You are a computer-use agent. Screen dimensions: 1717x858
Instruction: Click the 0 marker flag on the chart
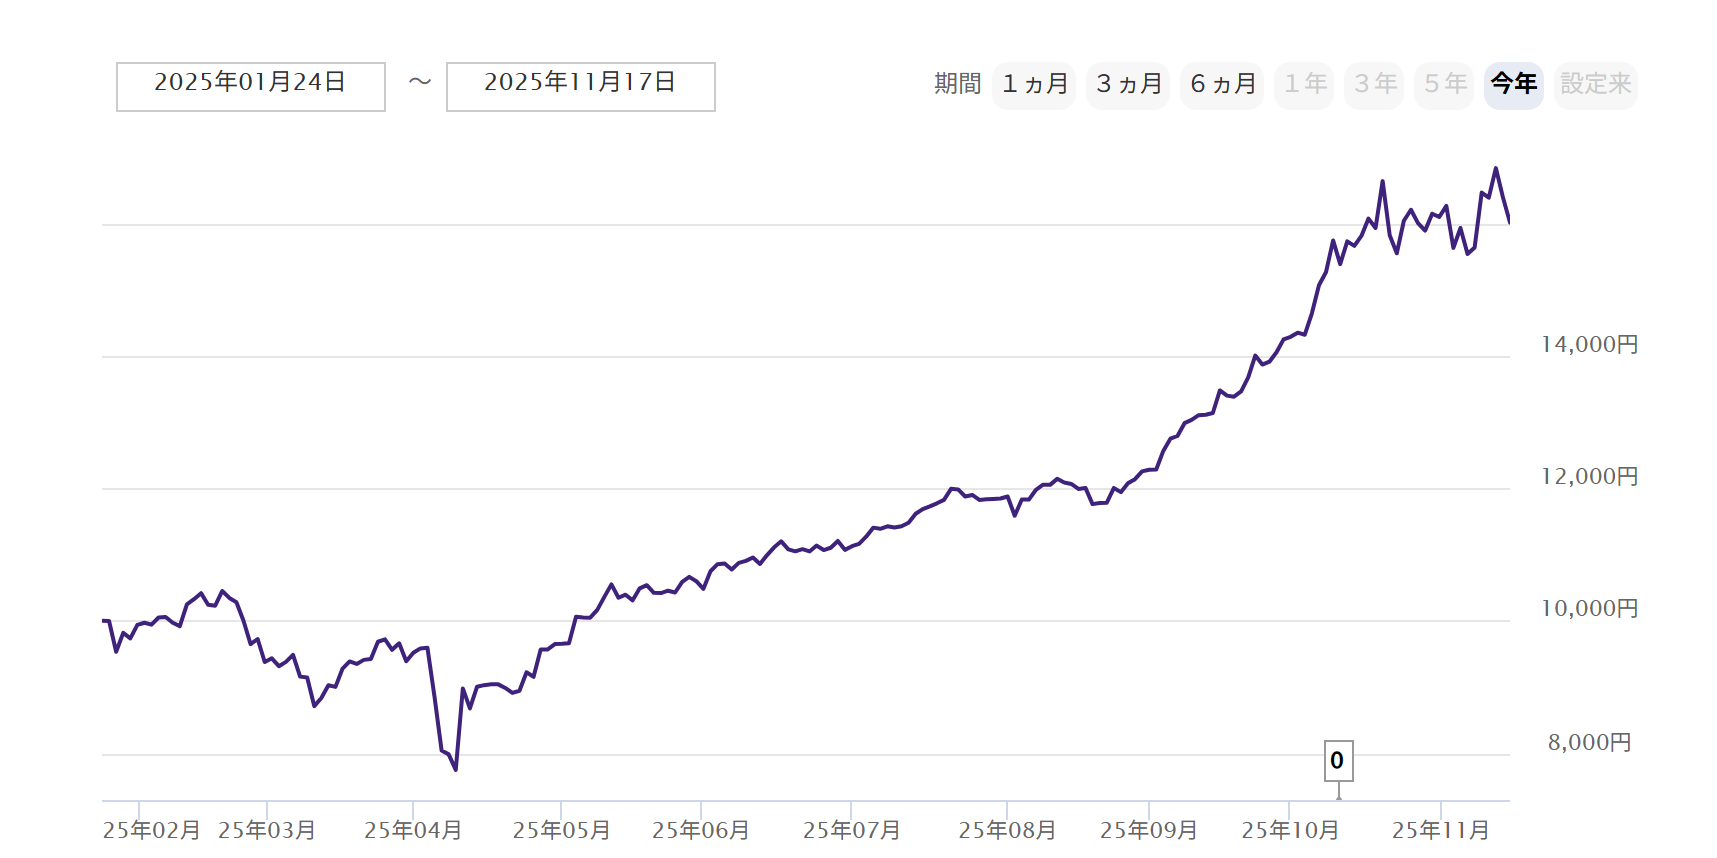(1338, 761)
